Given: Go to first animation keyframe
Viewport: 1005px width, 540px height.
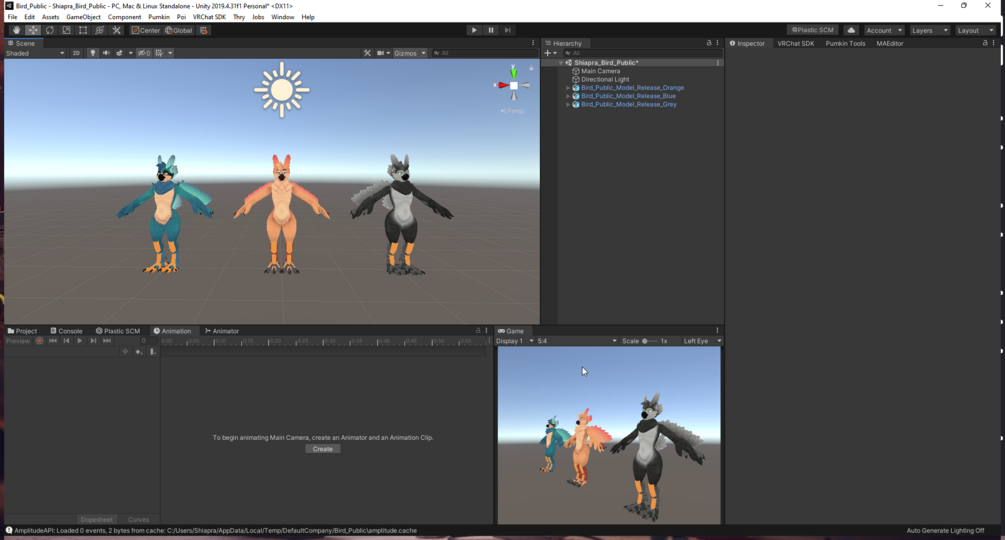Looking at the screenshot, I should 53,341.
